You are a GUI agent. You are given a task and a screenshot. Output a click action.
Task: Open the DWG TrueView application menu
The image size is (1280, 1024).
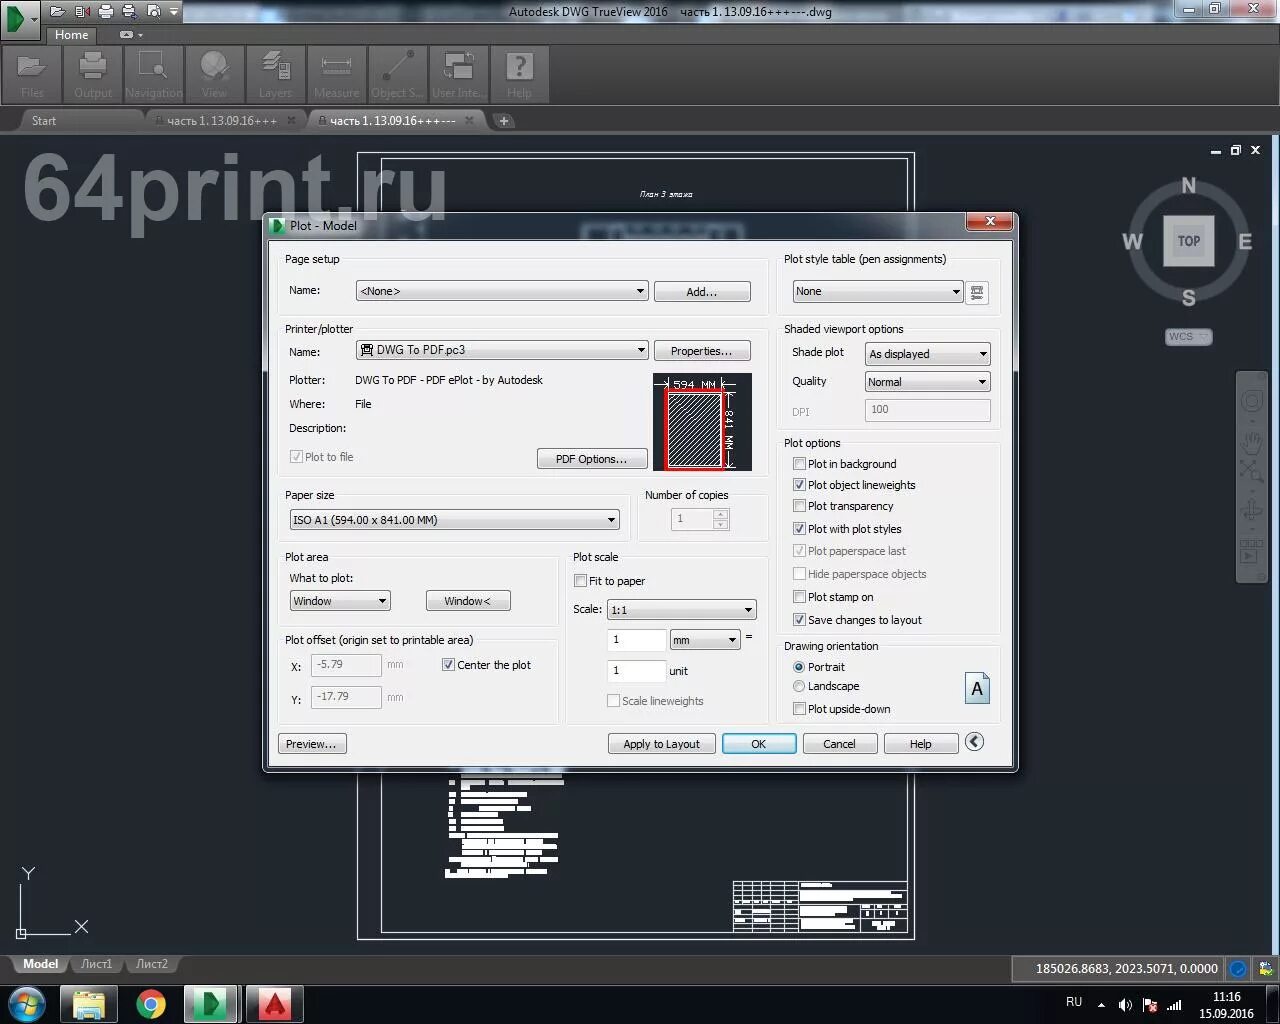tap(19, 19)
